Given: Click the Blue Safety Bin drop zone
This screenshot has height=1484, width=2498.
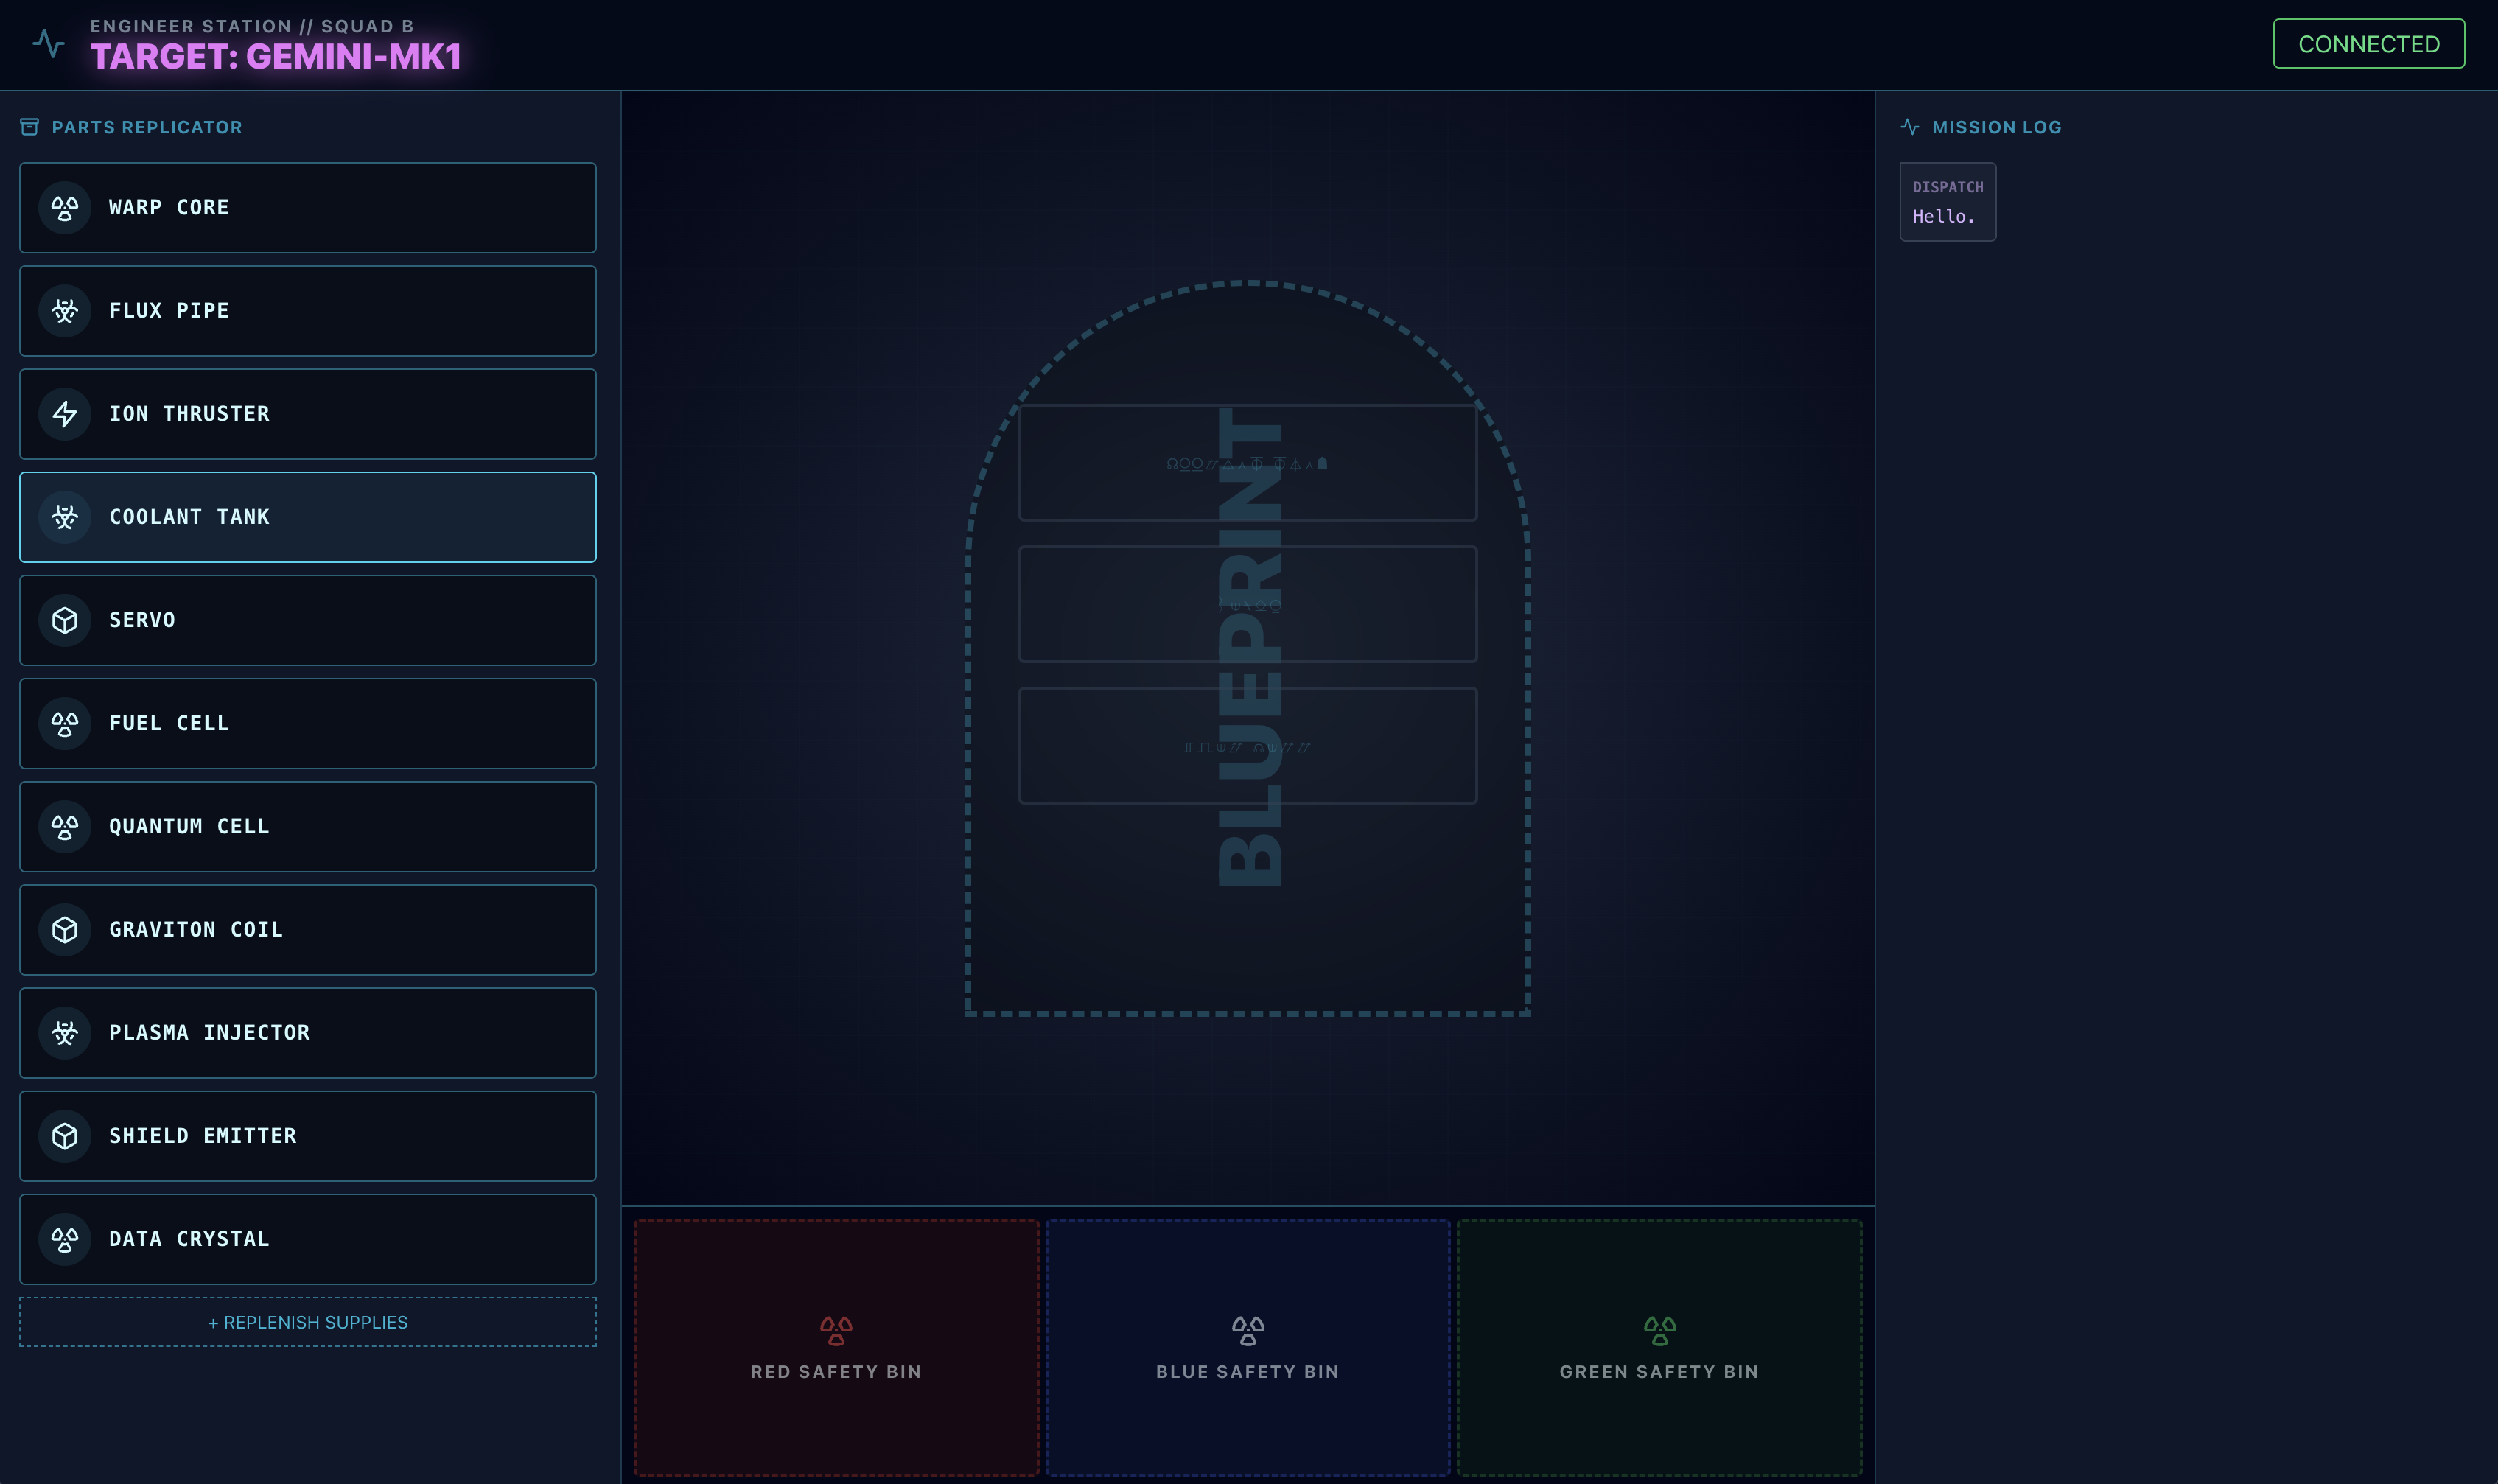Looking at the screenshot, I should (x=1247, y=1345).
